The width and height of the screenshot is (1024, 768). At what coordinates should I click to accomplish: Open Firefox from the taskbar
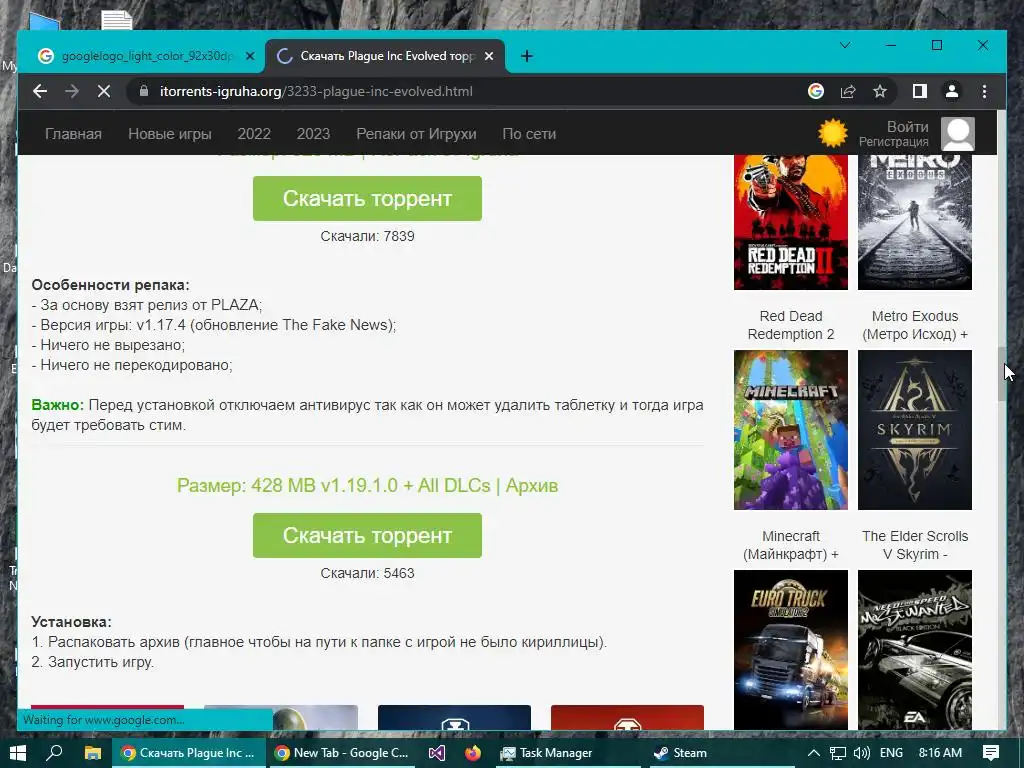pyautogui.click(x=473, y=753)
